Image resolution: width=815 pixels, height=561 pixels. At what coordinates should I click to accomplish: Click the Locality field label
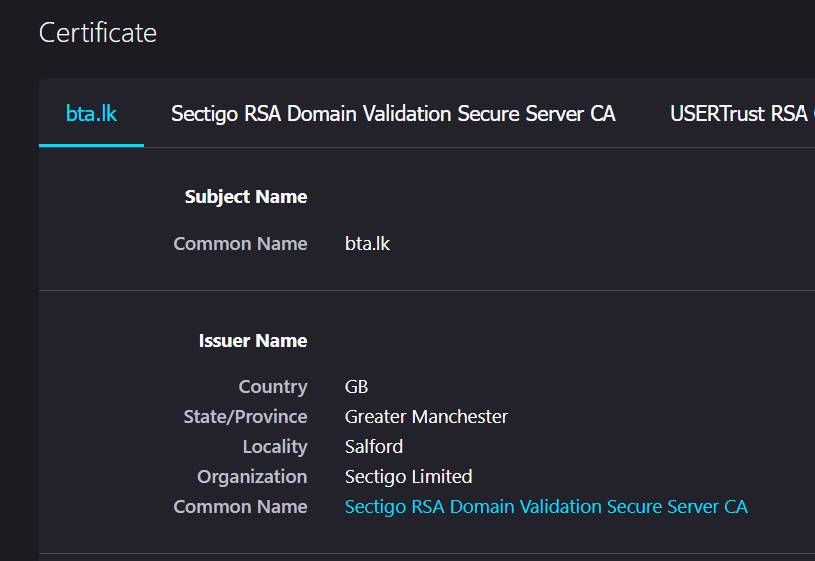pos(275,447)
